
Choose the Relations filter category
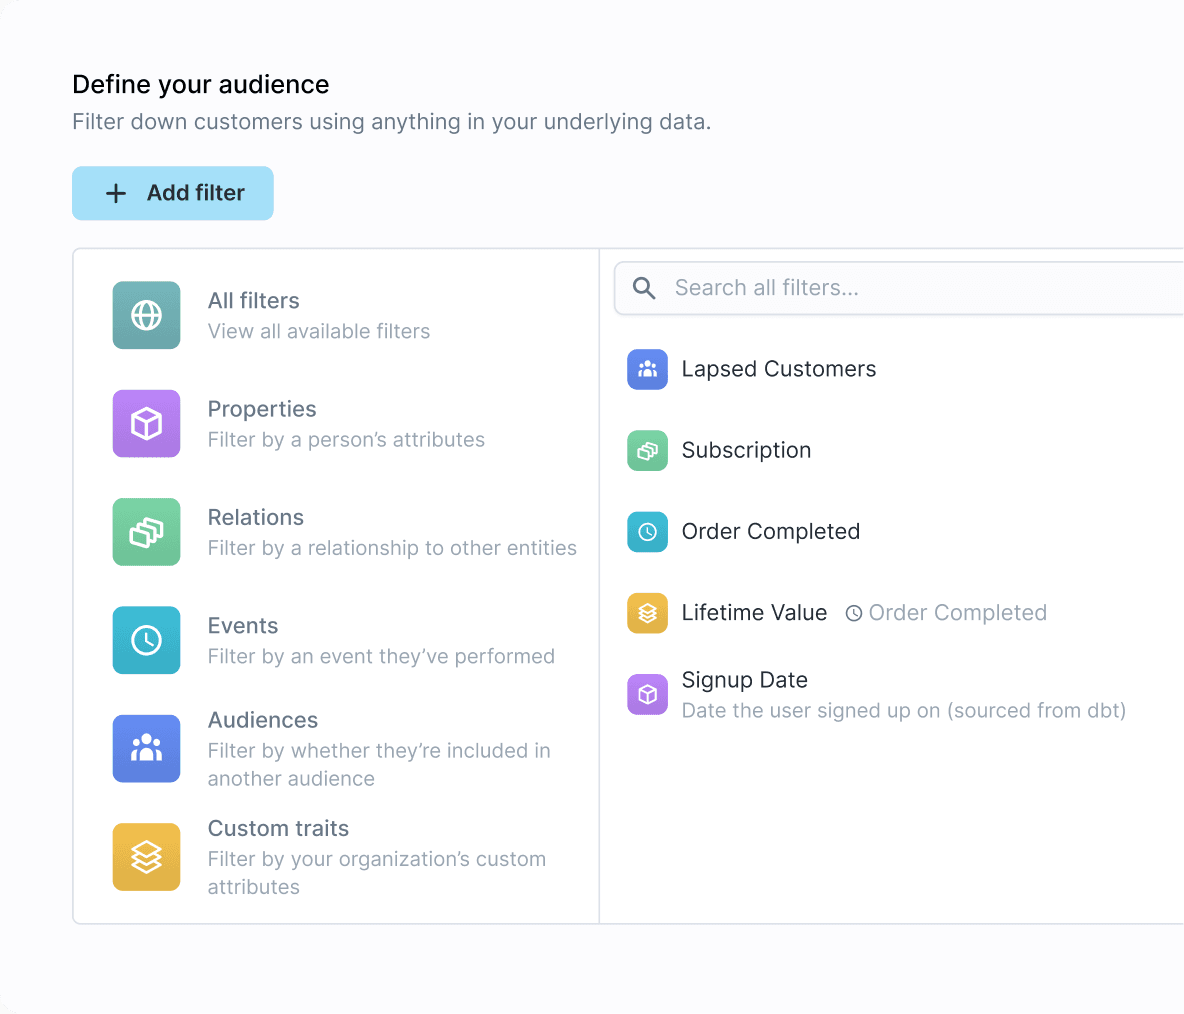[x=256, y=517]
